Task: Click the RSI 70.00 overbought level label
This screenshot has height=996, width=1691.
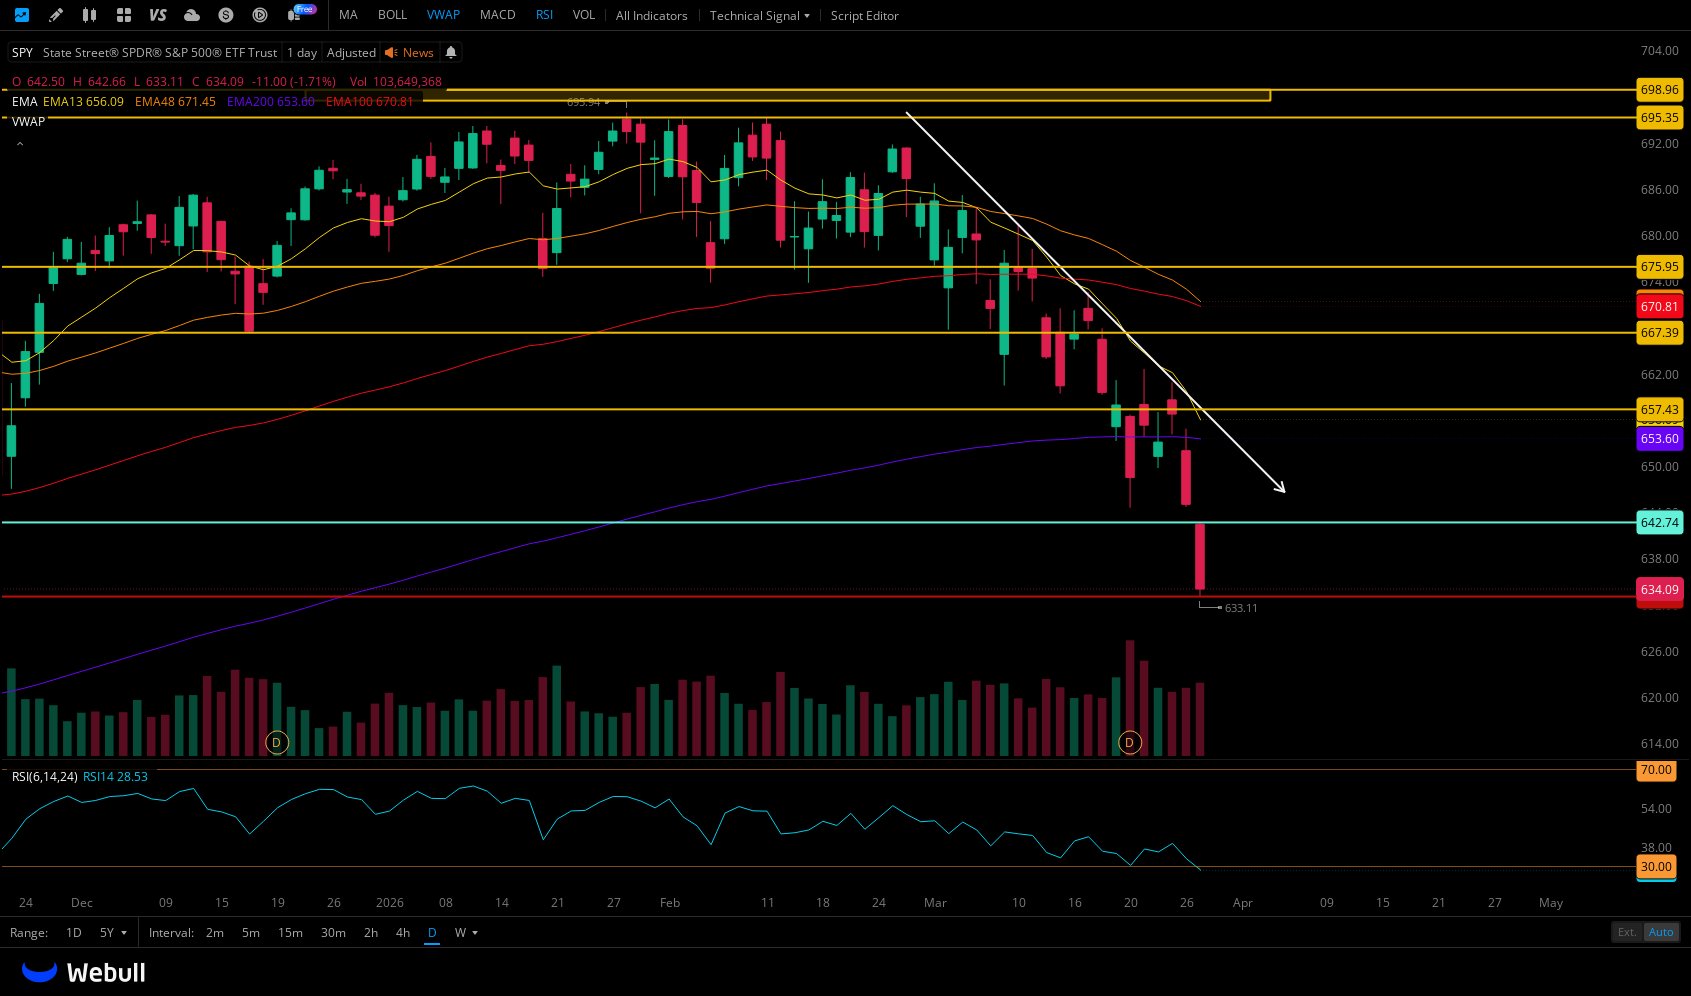Action: click(1656, 769)
